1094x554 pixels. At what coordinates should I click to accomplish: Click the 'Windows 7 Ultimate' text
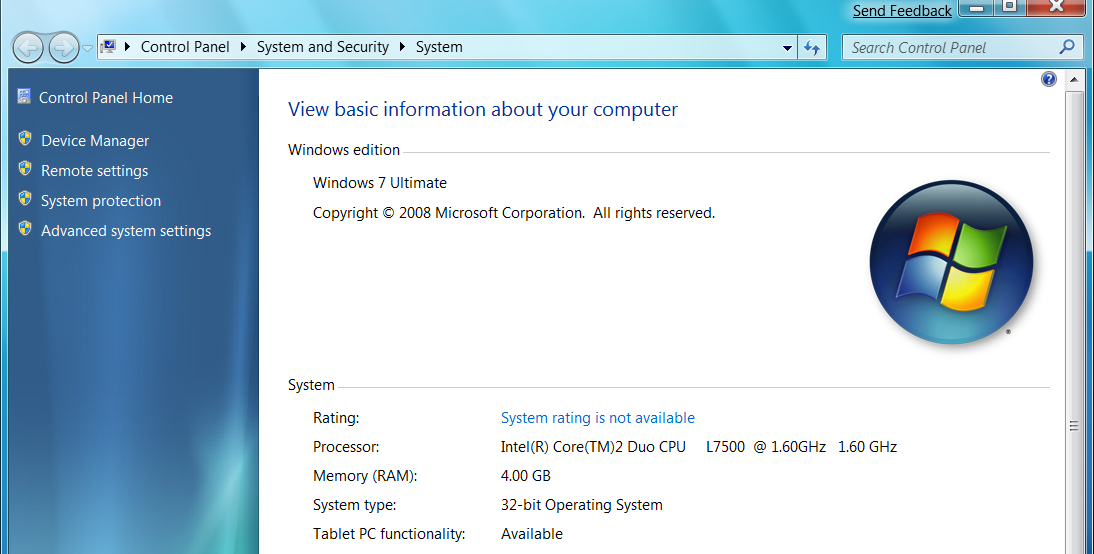[x=380, y=182]
